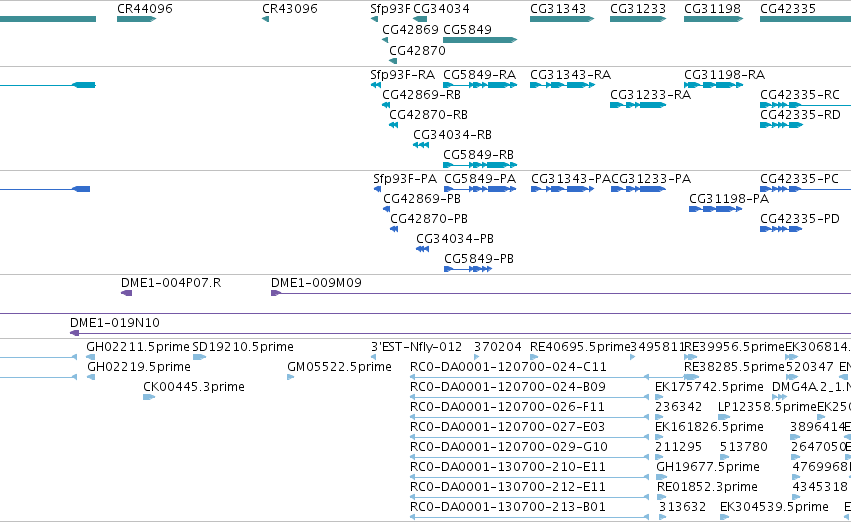Select the SD19210.5prime EST label
Image resolution: width=851 pixels, height=522 pixels.
[x=243, y=347]
